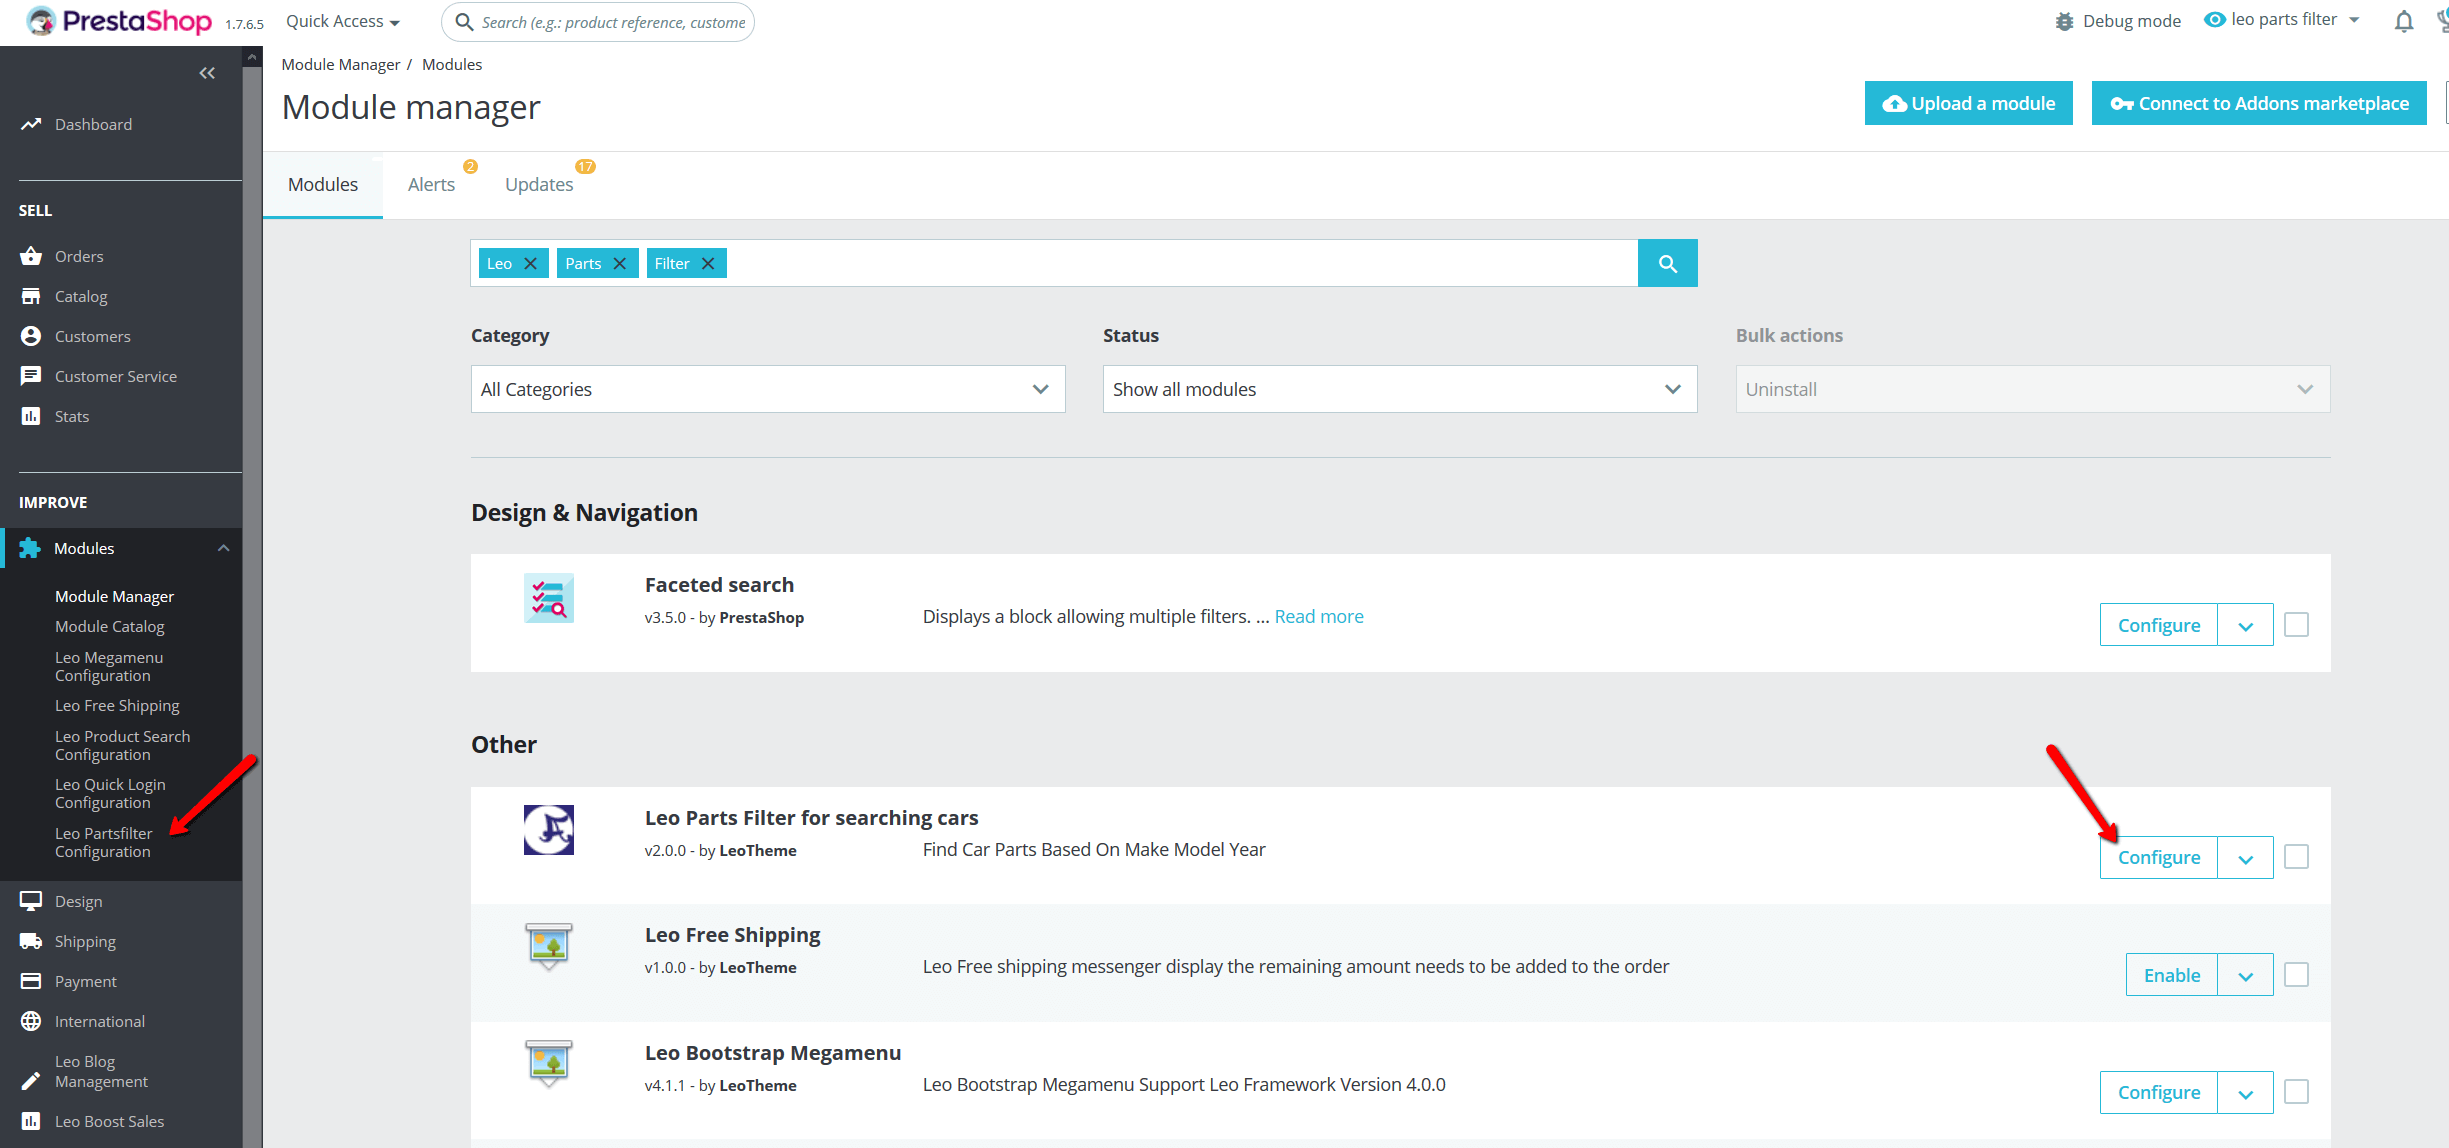Click the module search magnifier button

pyautogui.click(x=1667, y=263)
